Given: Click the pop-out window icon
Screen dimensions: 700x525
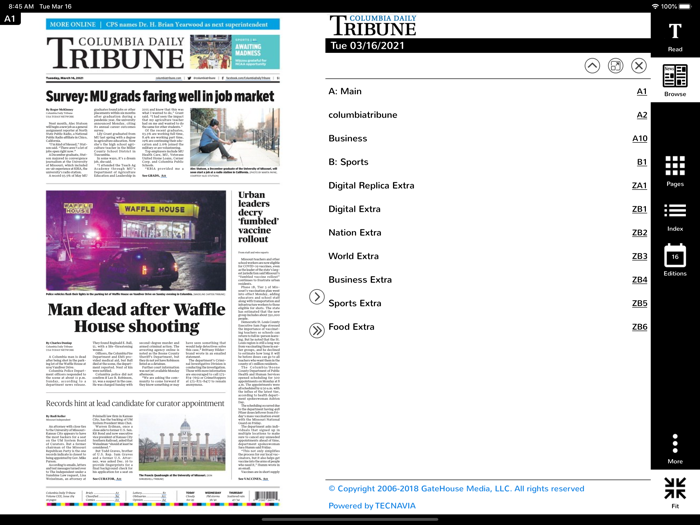Looking at the screenshot, I should pos(615,66).
